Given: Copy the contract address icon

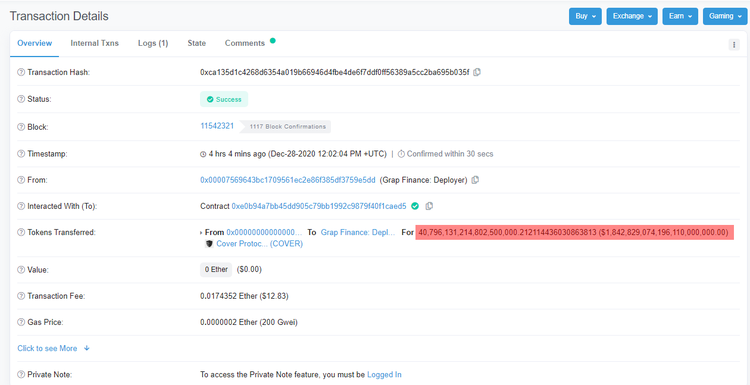Looking at the screenshot, I should click(429, 206).
